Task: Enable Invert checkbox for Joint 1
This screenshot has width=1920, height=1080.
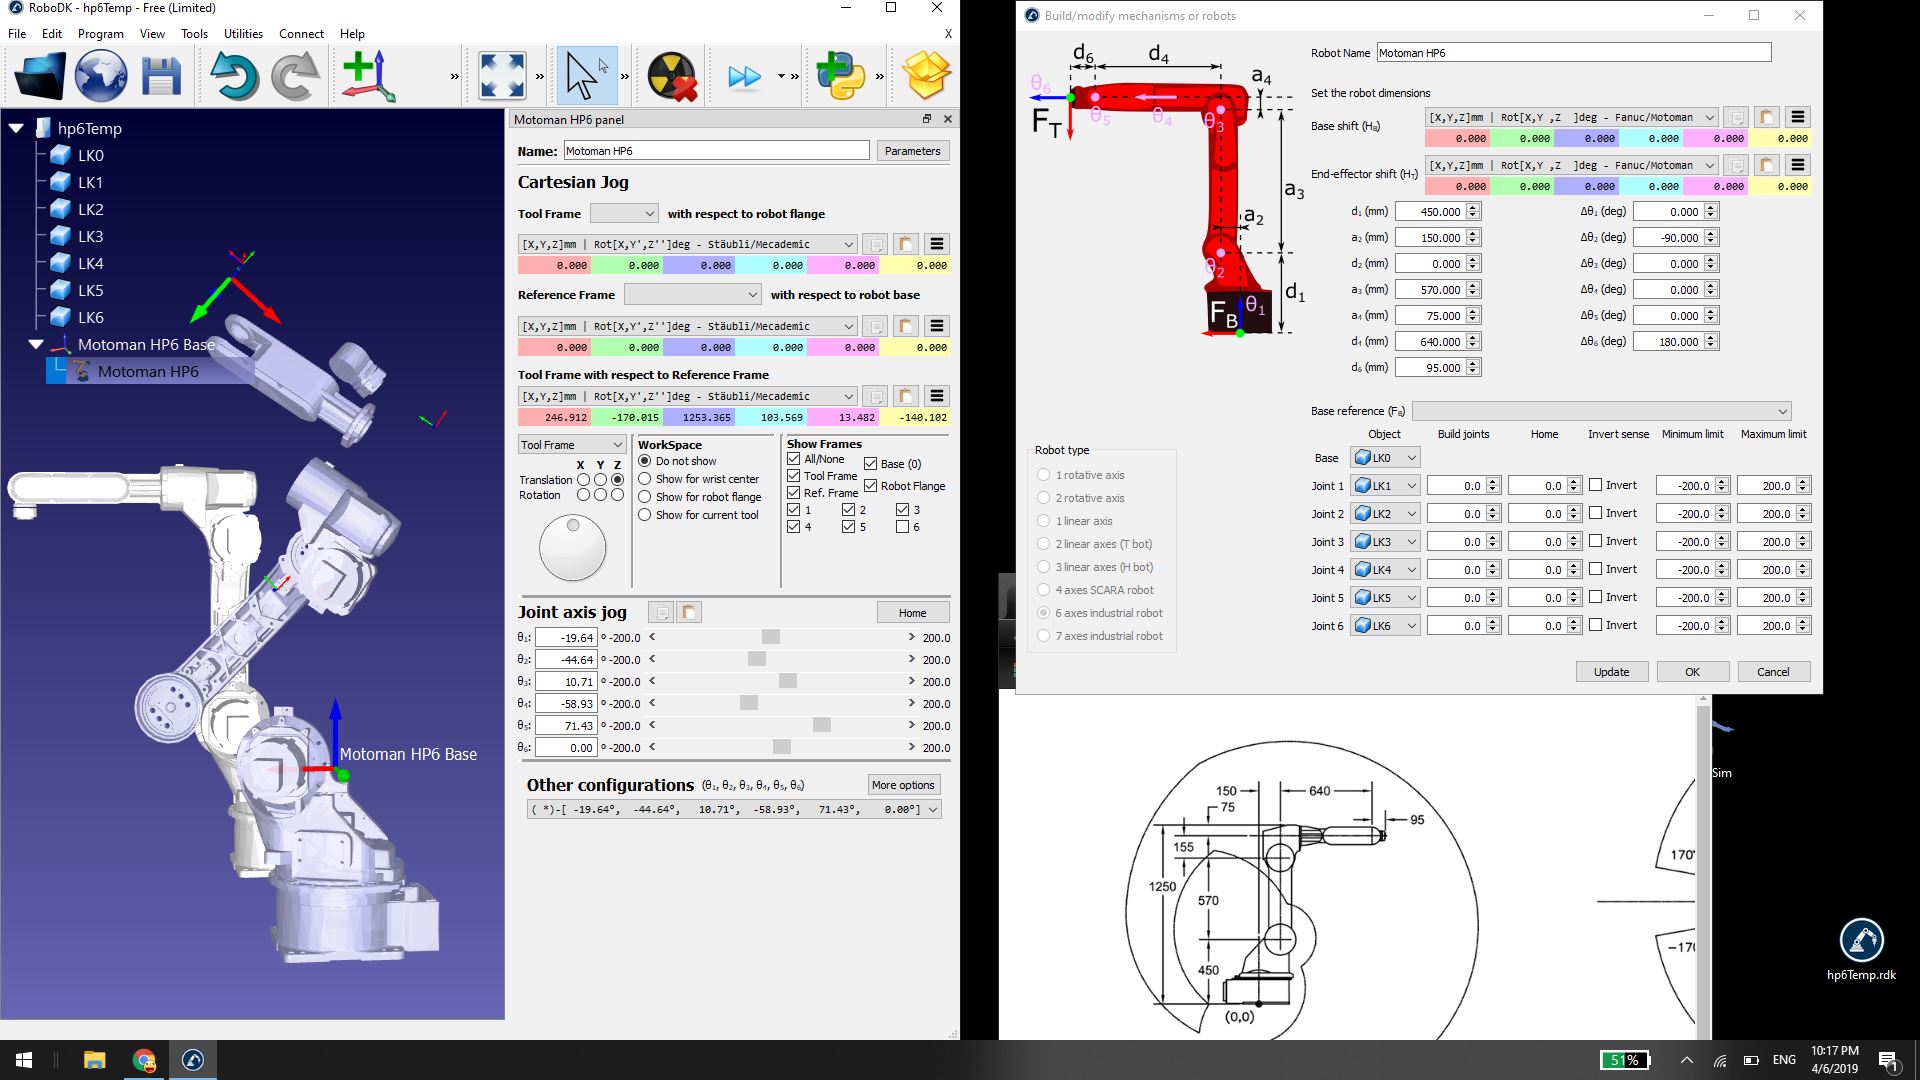Action: 1596,485
